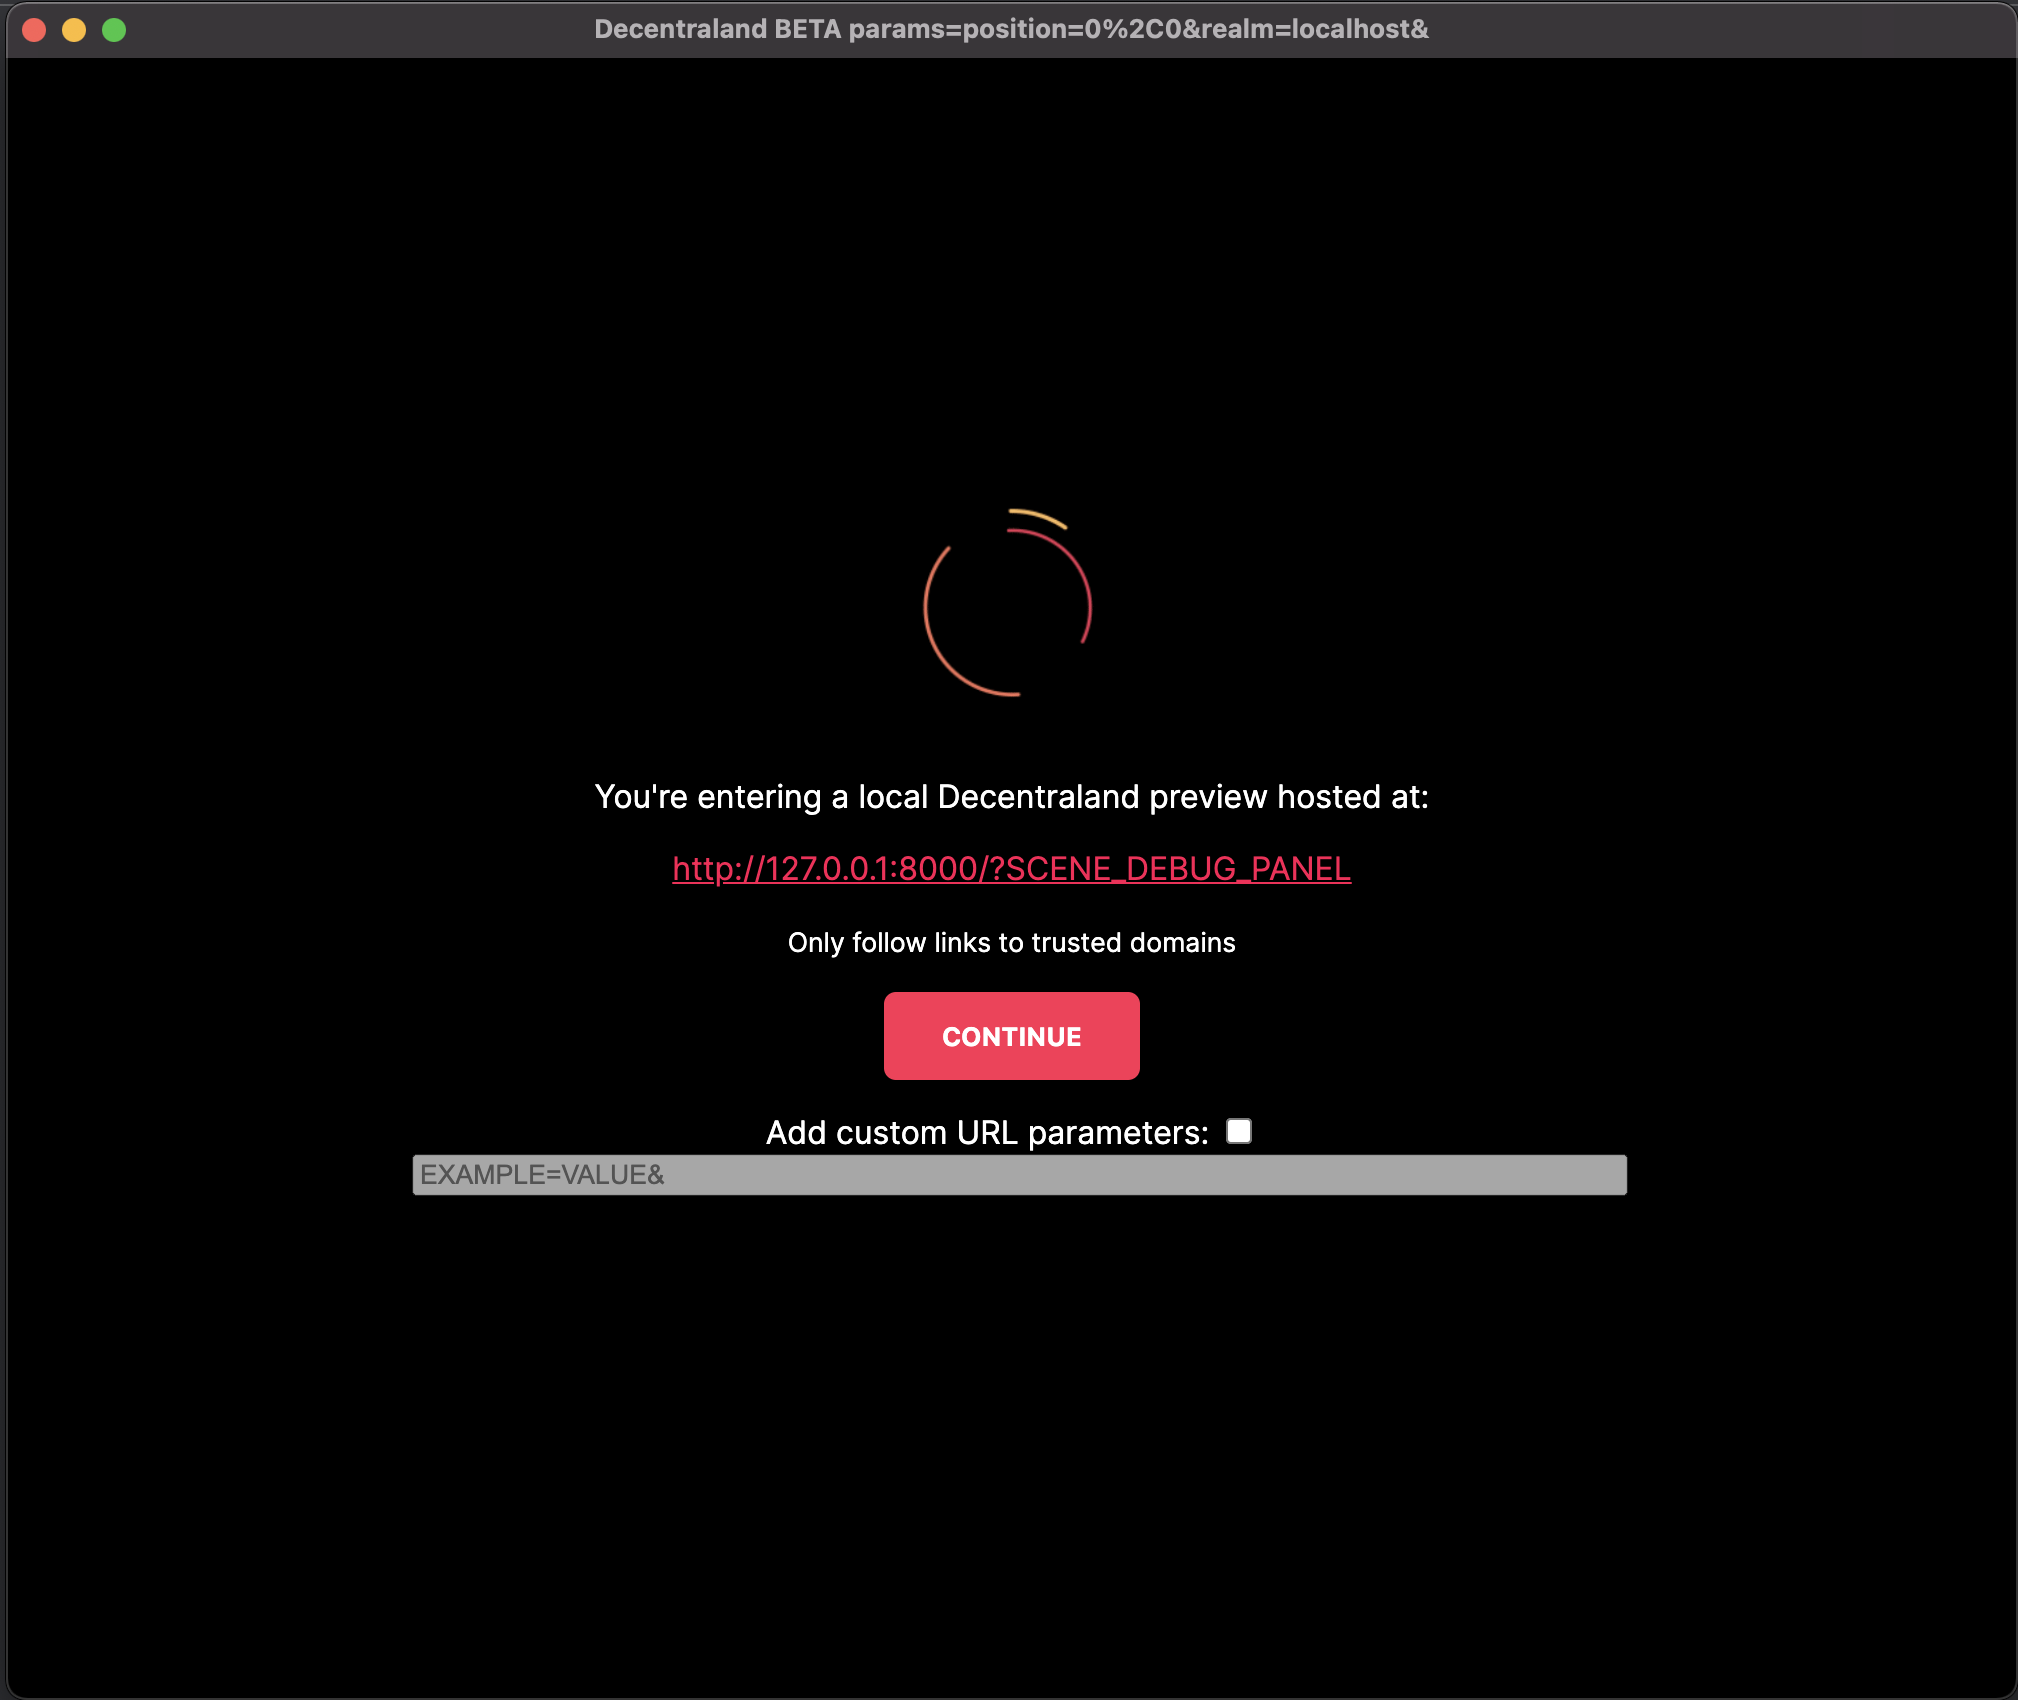2018x1700 pixels.
Task: Click the 'Add custom URL parameters:' label
Action: (x=986, y=1133)
